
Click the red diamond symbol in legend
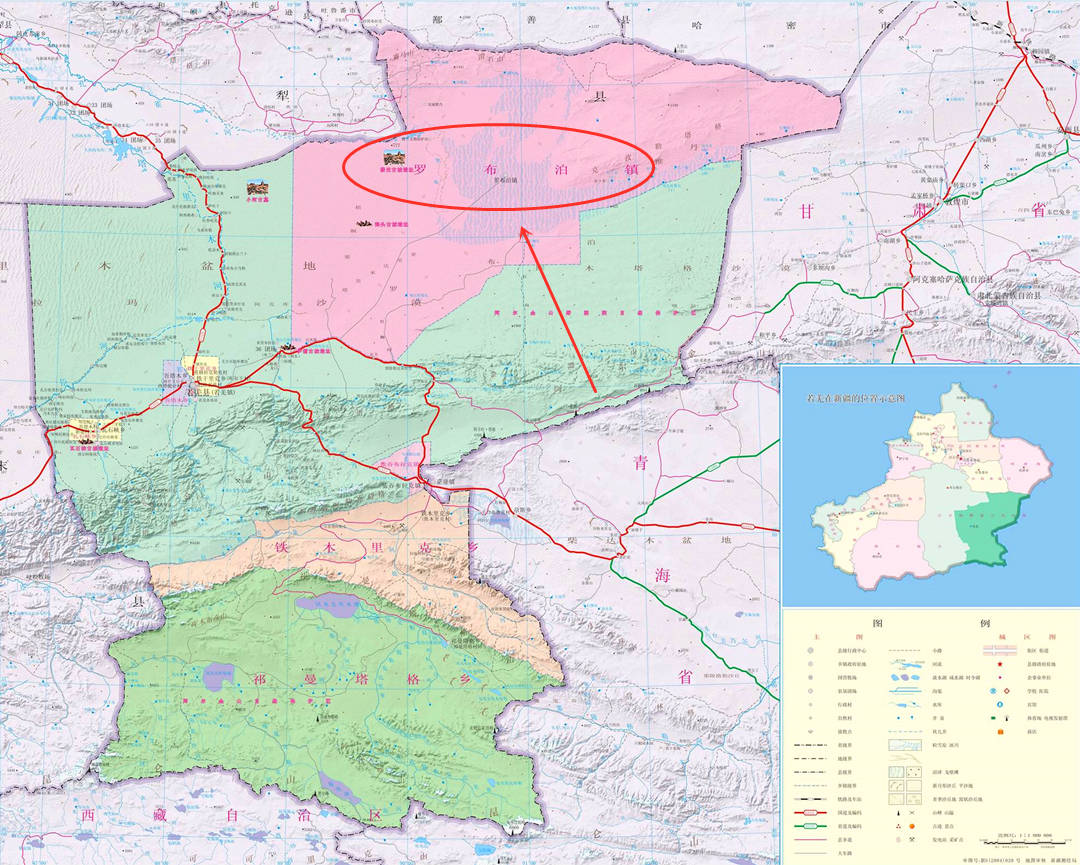[x=1006, y=691]
